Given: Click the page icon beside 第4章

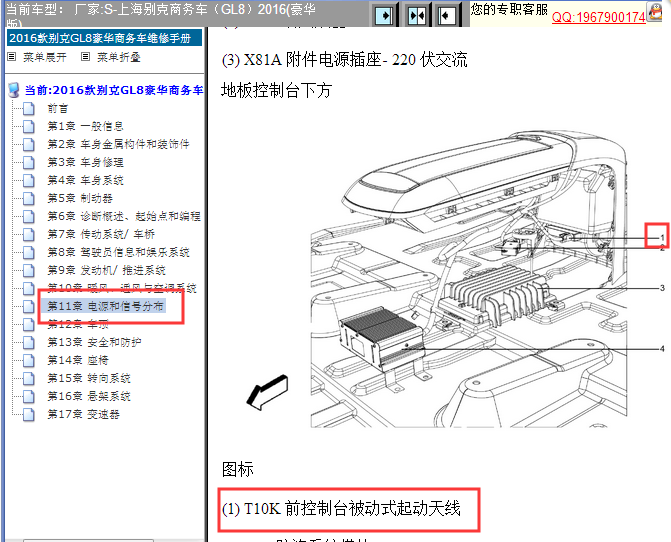Looking at the screenshot, I should (29, 181).
